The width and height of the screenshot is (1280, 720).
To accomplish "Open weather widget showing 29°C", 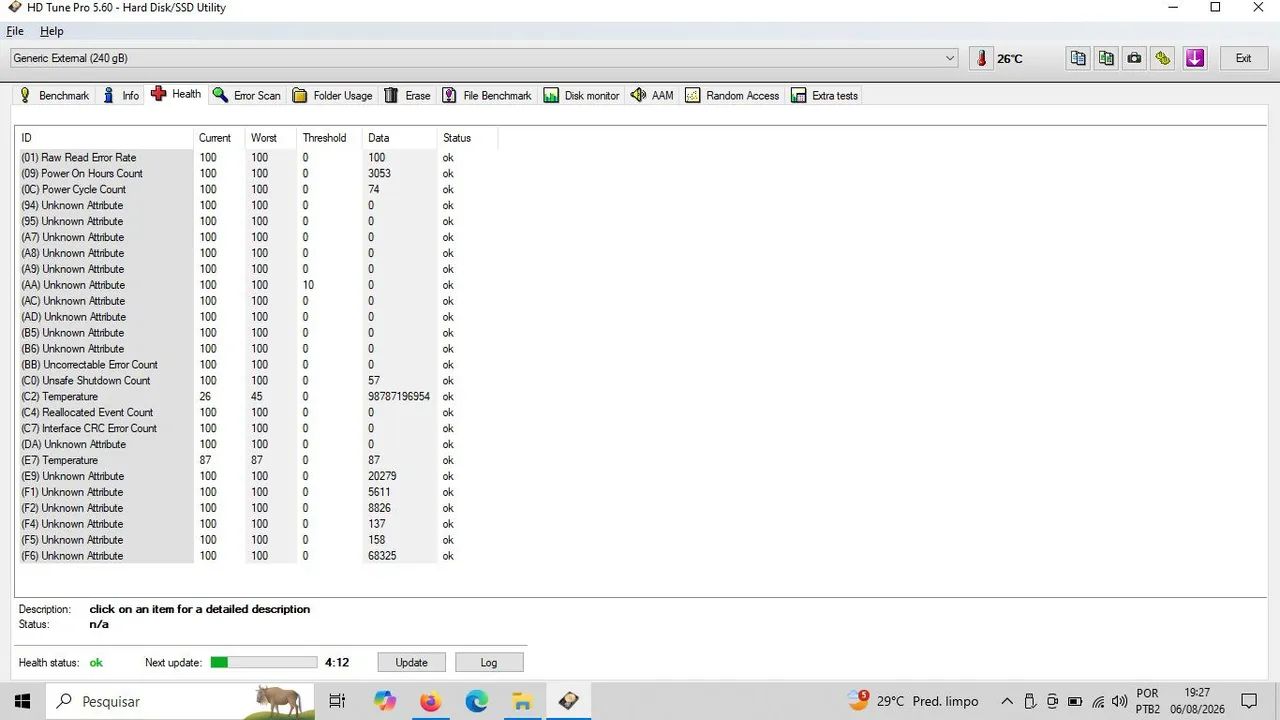I will [913, 701].
